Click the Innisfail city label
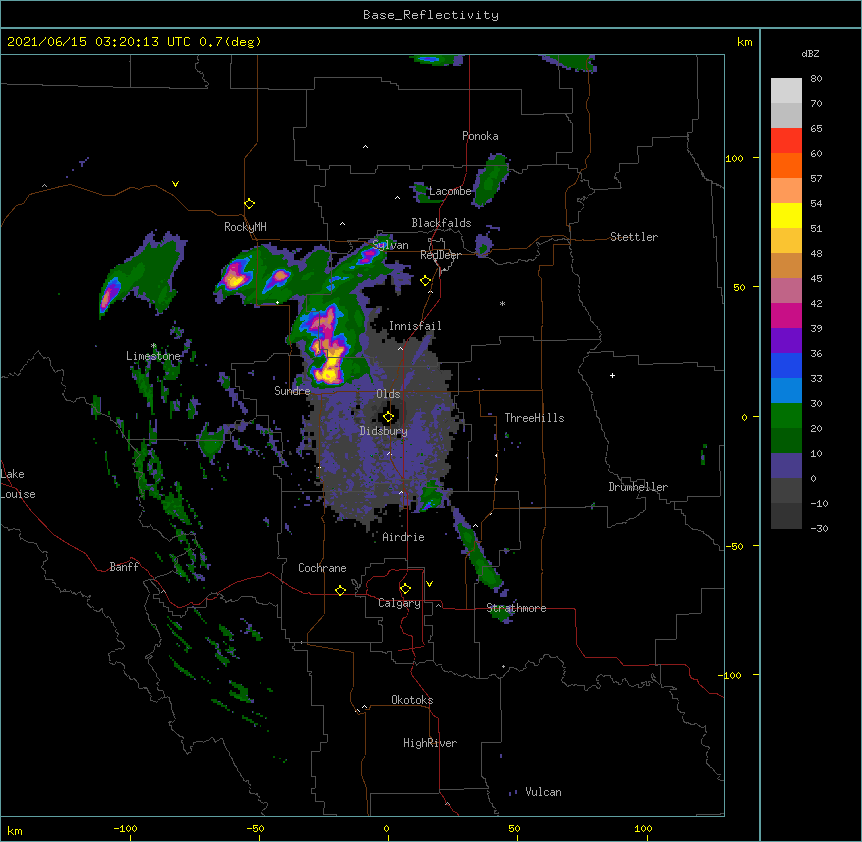 [x=415, y=326]
